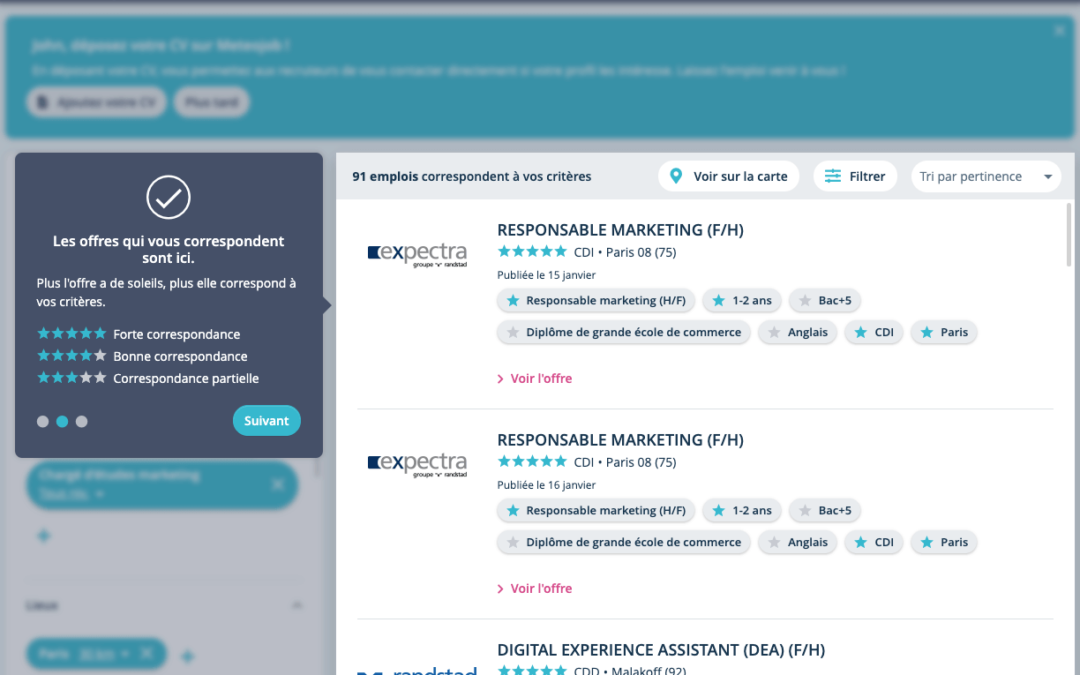This screenshot has width=1080, height=675.
Task: Click the Expectra logo of first offer
Action: click(417, 254)
